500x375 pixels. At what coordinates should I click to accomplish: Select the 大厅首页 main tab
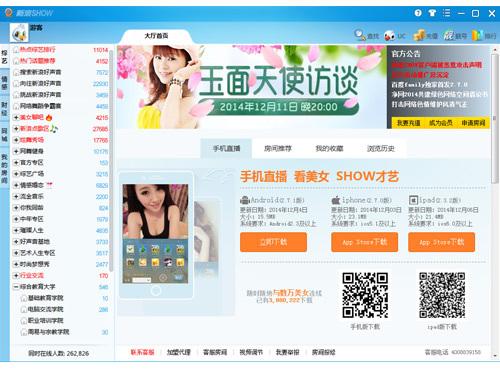pyautogui.click(x=156, y=36)
